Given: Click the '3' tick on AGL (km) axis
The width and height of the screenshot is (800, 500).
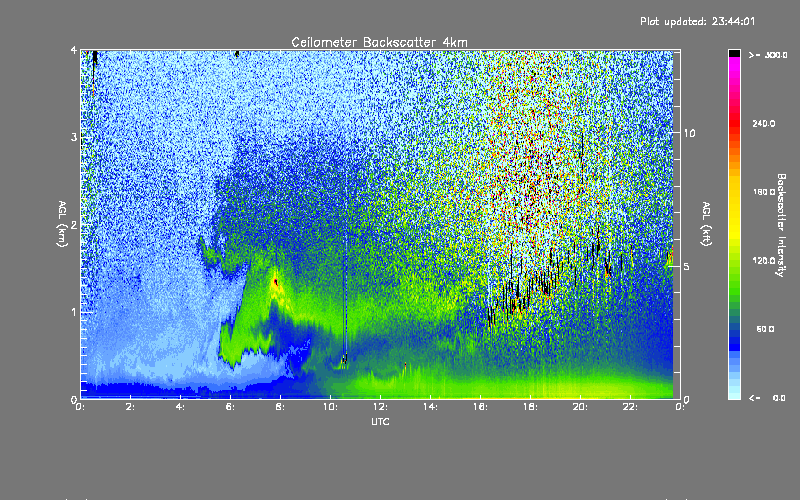Looking at the screenshot, I should (74, 137).
